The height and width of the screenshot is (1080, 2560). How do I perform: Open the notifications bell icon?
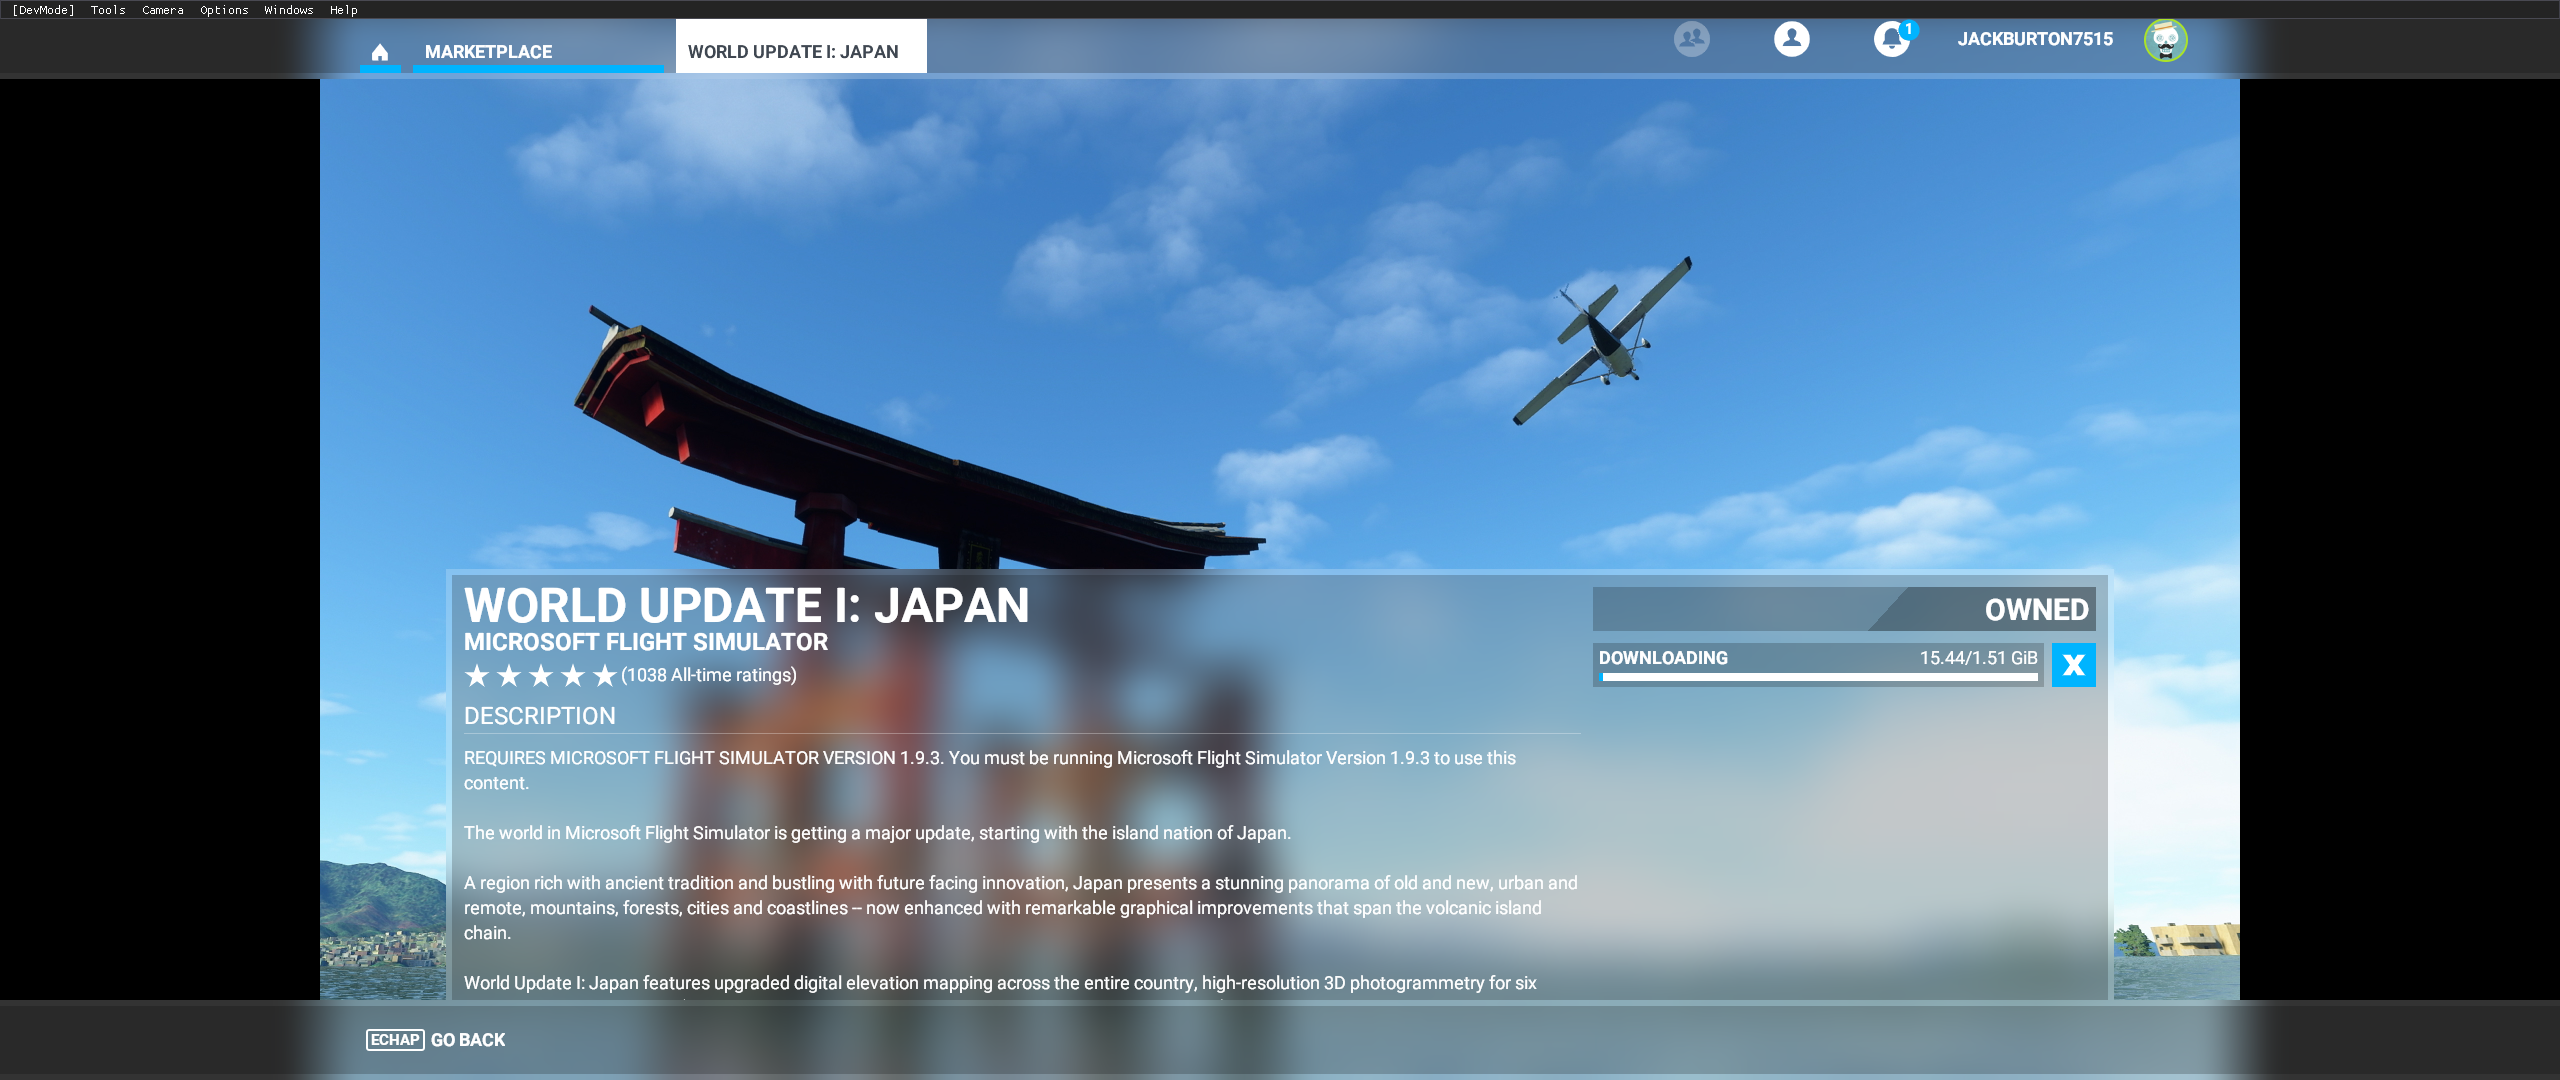pos(1891,39)
